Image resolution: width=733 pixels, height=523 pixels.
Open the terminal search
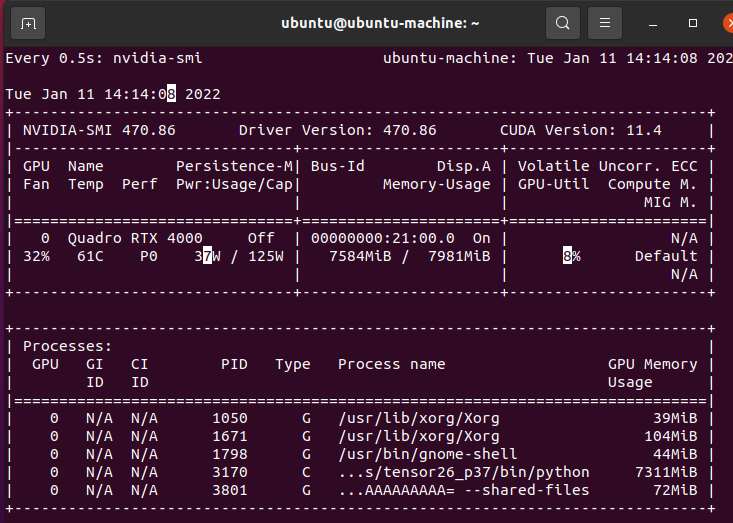tap(563, 23)
